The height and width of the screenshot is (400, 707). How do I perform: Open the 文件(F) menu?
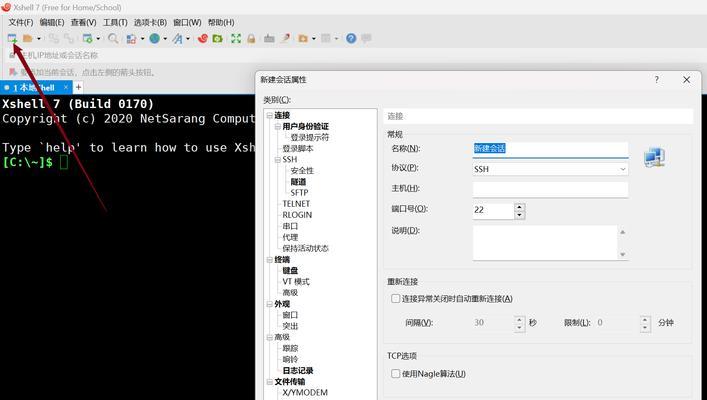[x=21, y=22]
